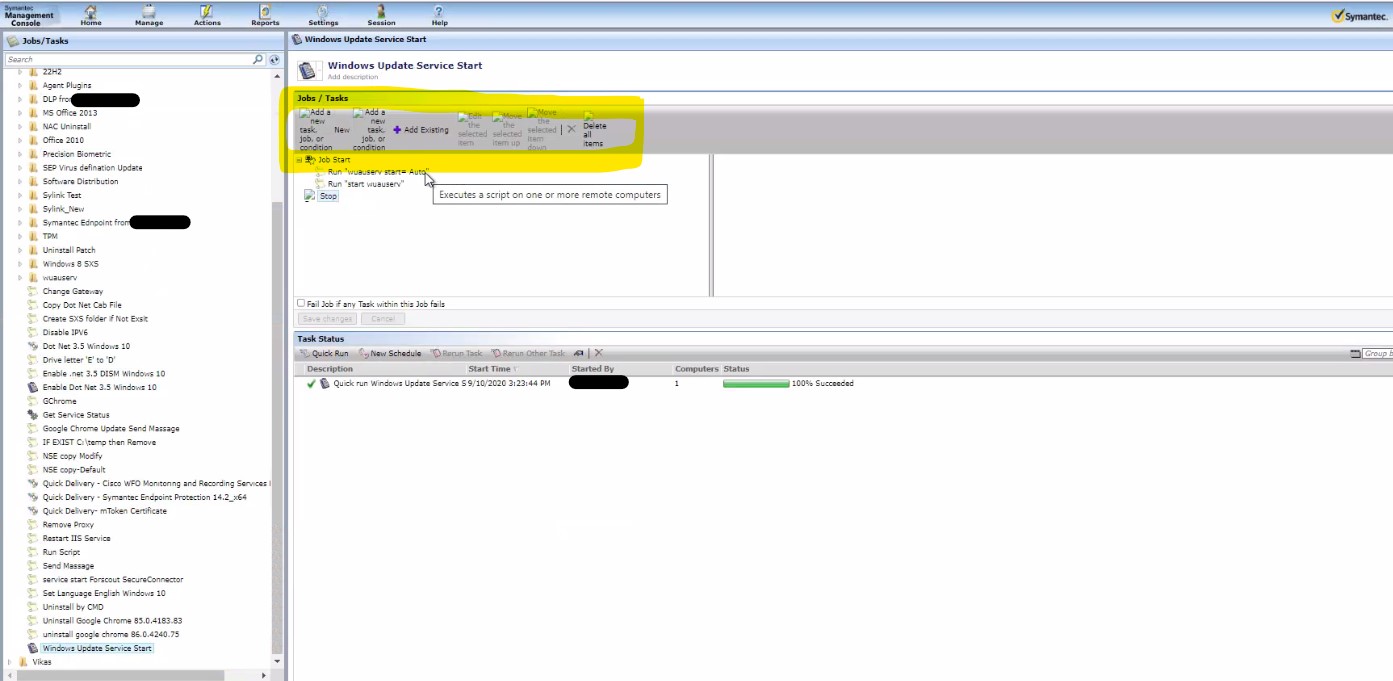Click the Rerun Other Task button
The width and height of the screenshot is (1393, 681).
point(528,353)
